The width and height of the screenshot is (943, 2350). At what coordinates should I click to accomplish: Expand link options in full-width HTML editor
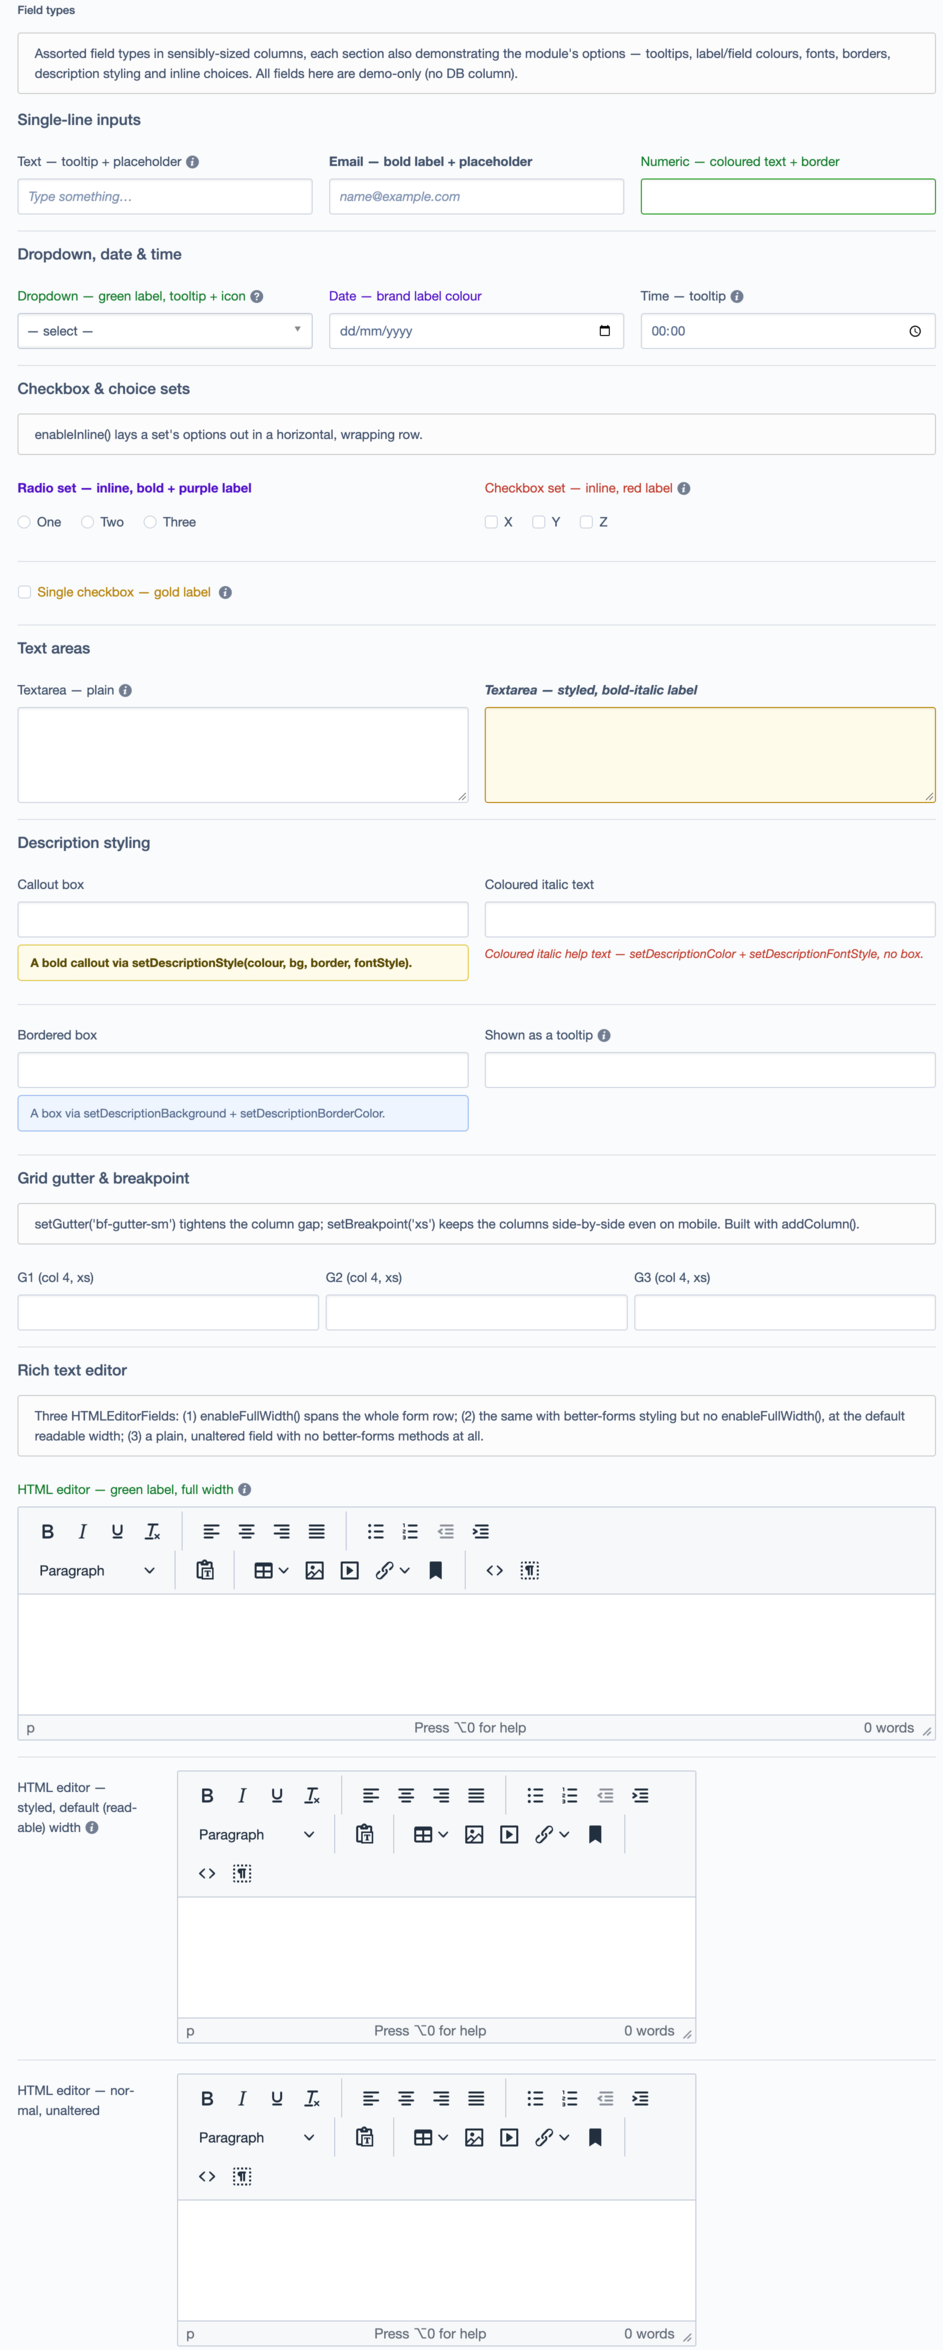click(404, 1570)
